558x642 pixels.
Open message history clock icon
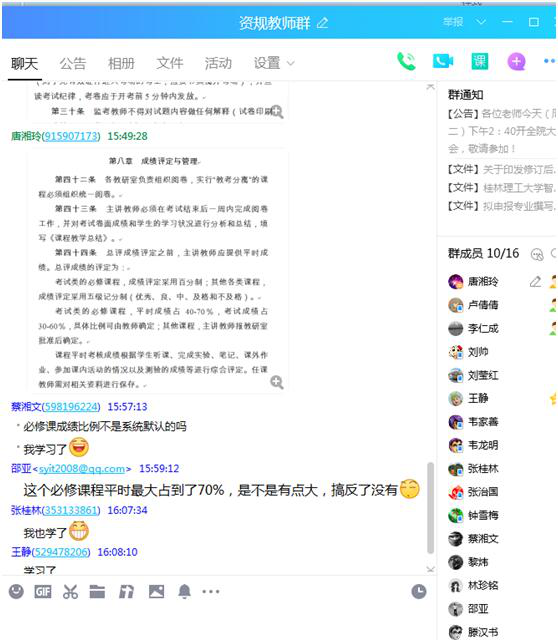[x=418, y=592]
